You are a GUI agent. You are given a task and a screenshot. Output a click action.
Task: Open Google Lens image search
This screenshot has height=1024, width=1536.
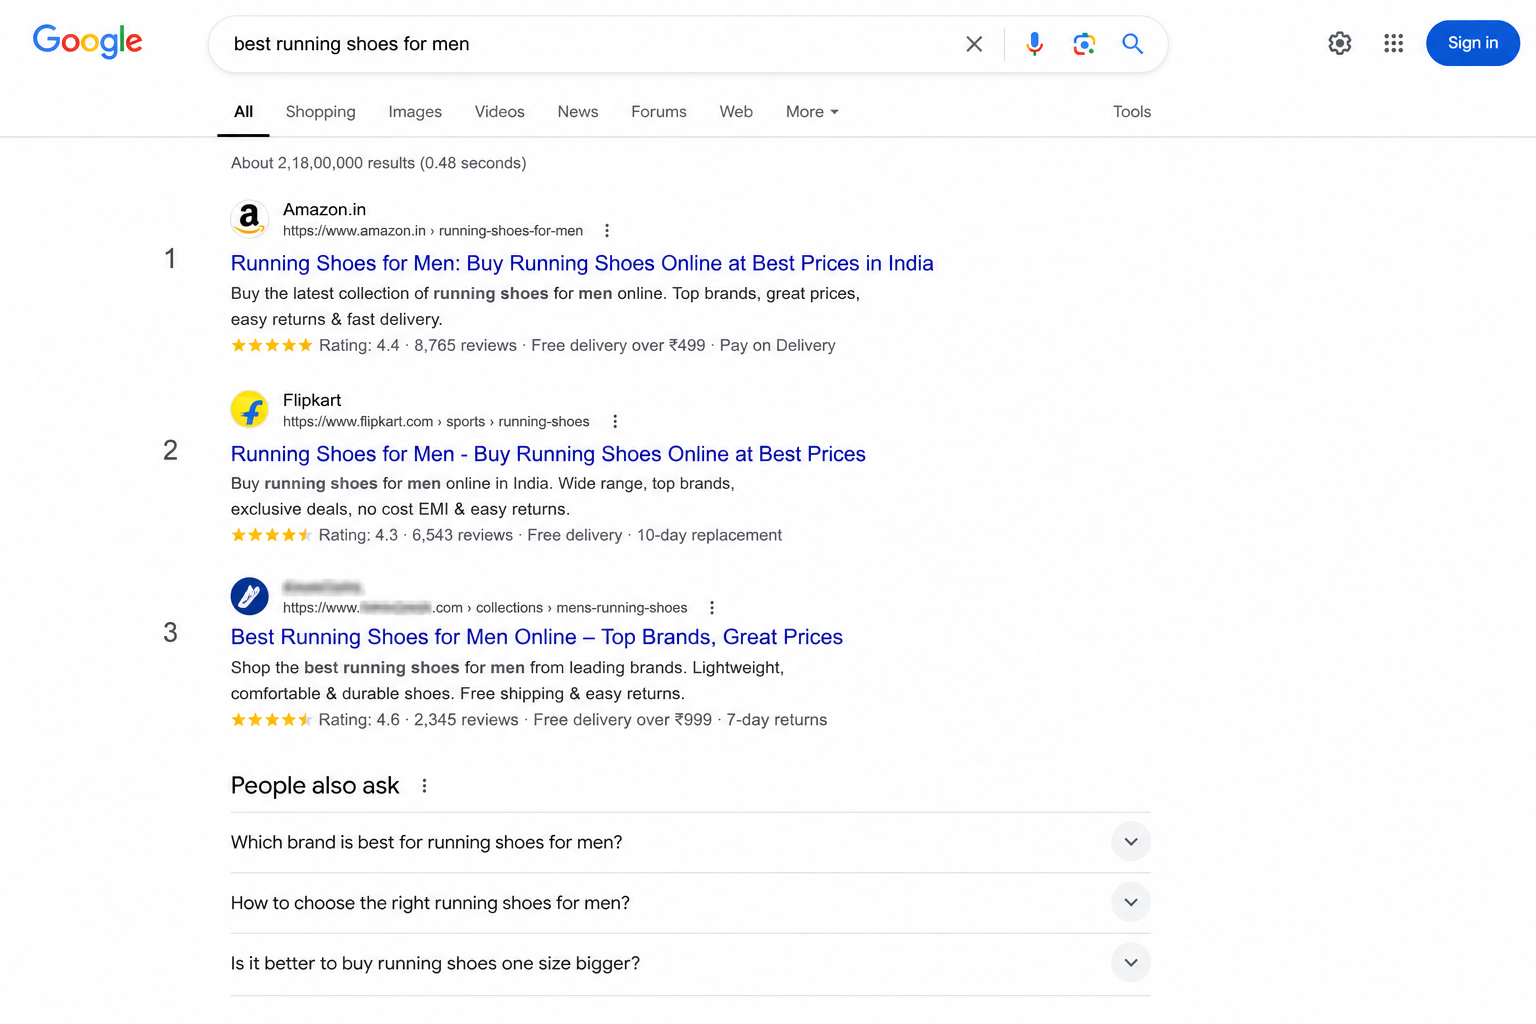(x=1084, y=44)
